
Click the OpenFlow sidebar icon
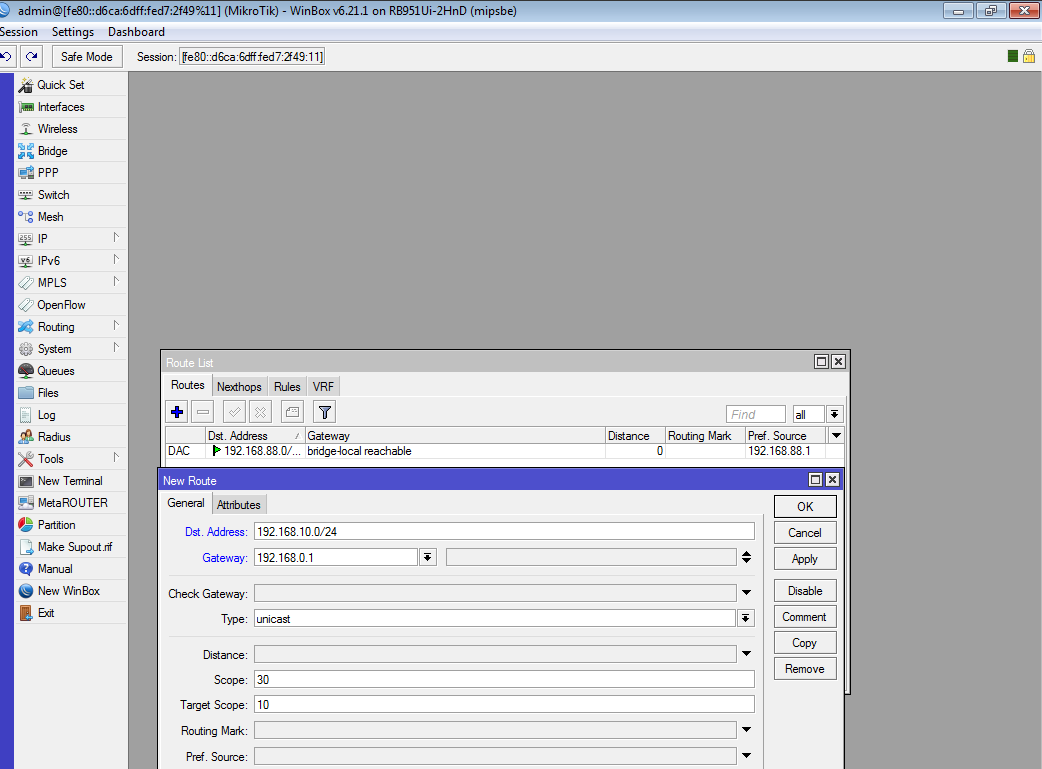(26, 305)
